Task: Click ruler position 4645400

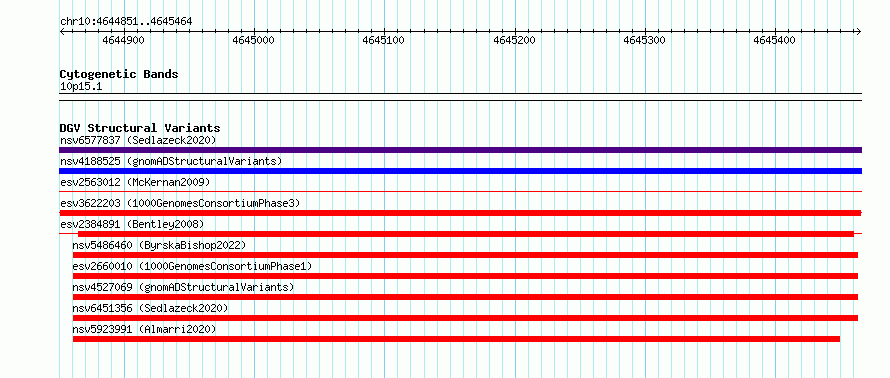Action: (x=775, y=40)
